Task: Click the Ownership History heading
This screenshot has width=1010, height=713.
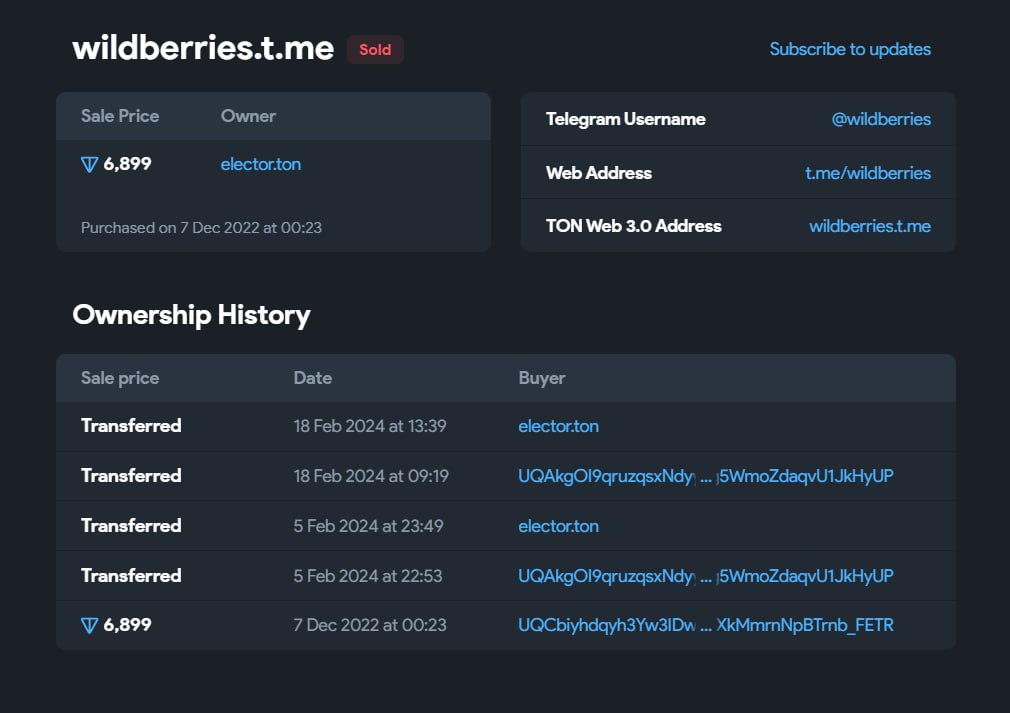Action: pyautogui.click(x=191, y=315)
